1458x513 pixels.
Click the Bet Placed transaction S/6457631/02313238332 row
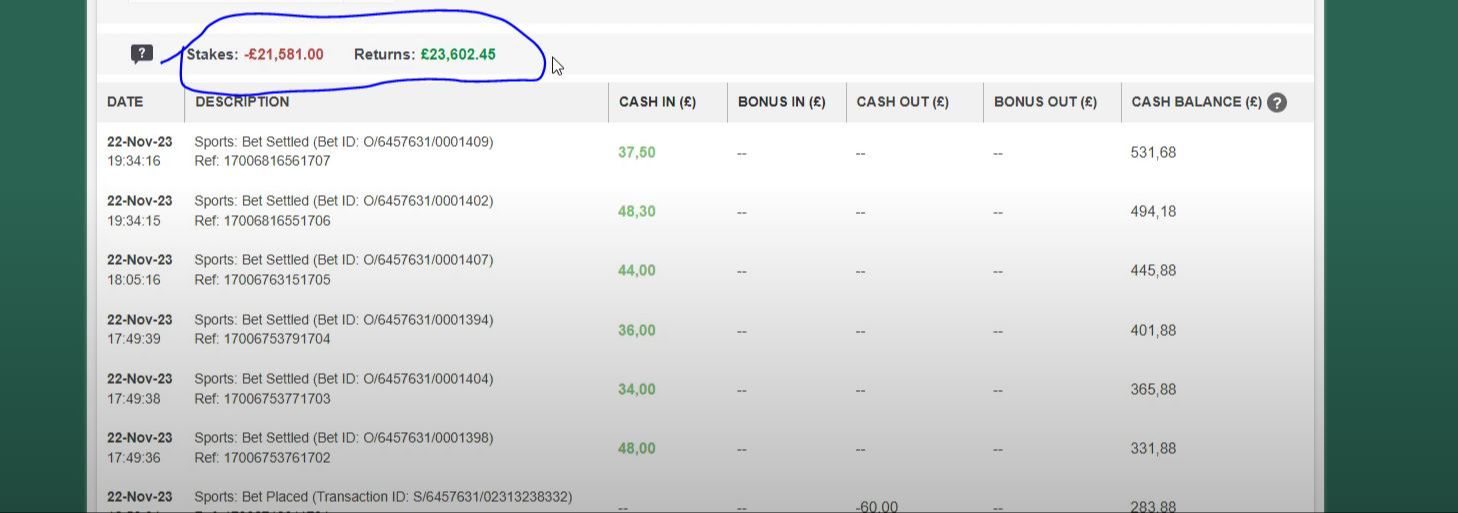(705, 500)
